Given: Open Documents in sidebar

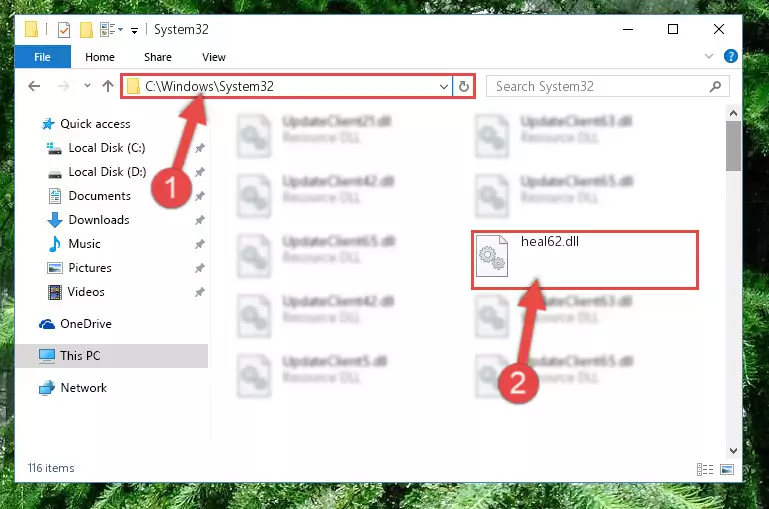Looking at the screenshot, I should [100, 196].
